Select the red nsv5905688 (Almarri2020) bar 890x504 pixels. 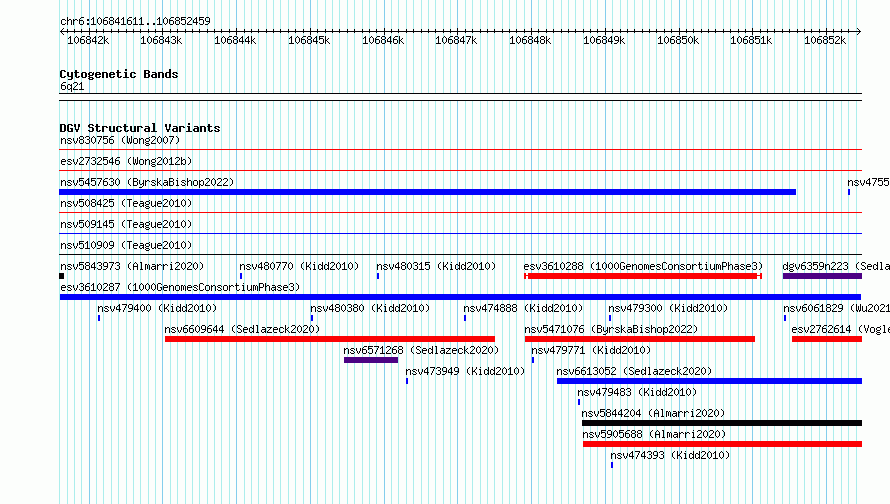(x=723, y=444)
